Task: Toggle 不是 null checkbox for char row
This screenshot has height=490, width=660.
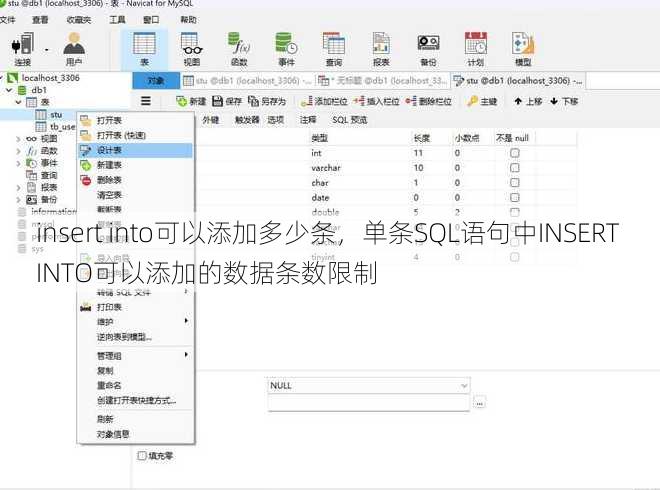Action: 514,182
